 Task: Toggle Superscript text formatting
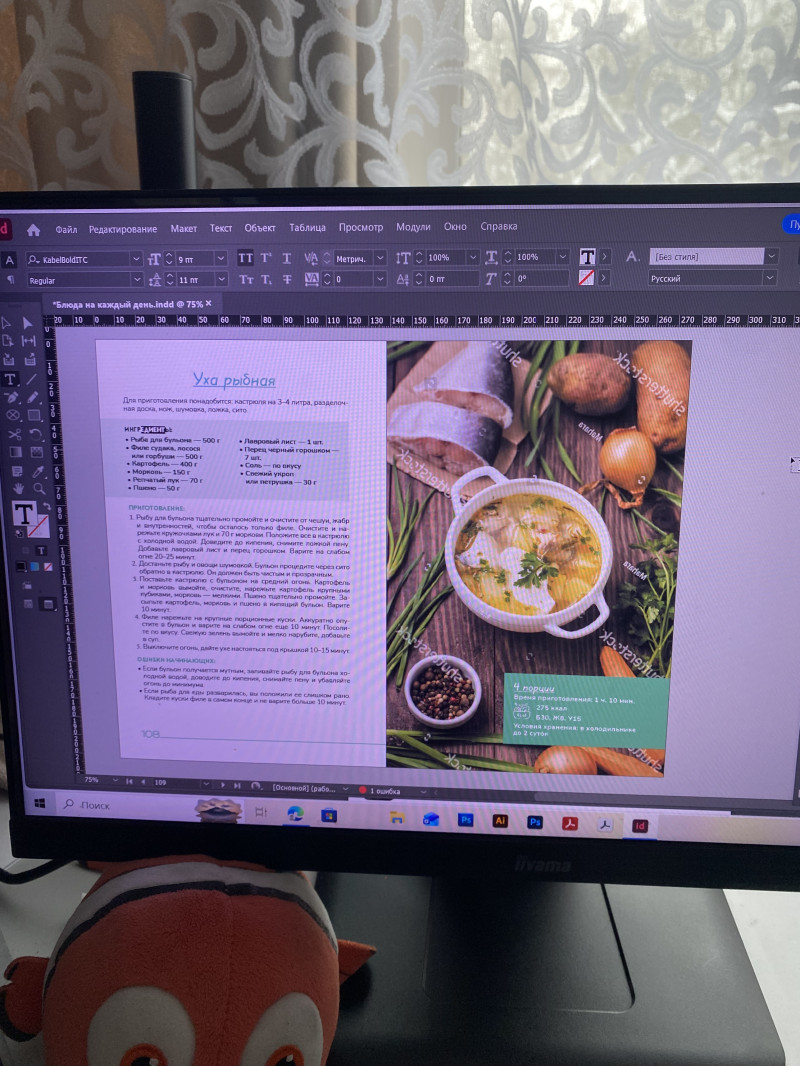point(266,258)
